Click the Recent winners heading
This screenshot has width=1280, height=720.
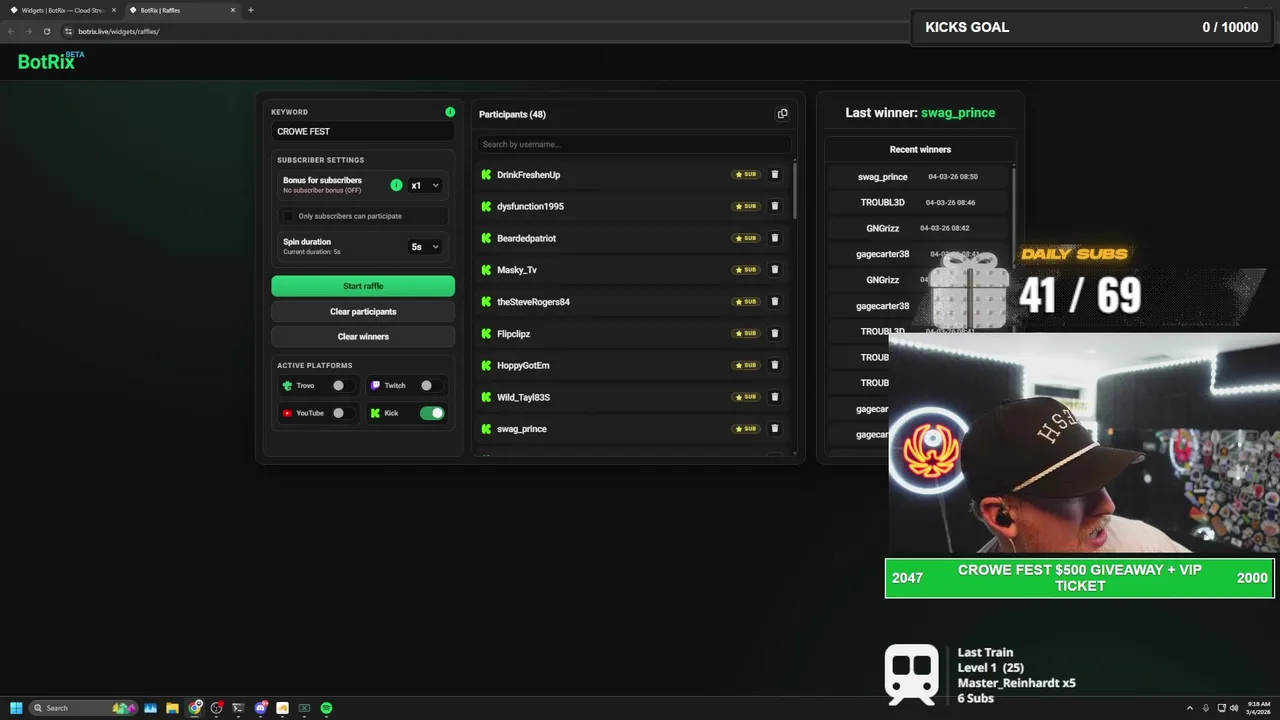pos(920,149)
